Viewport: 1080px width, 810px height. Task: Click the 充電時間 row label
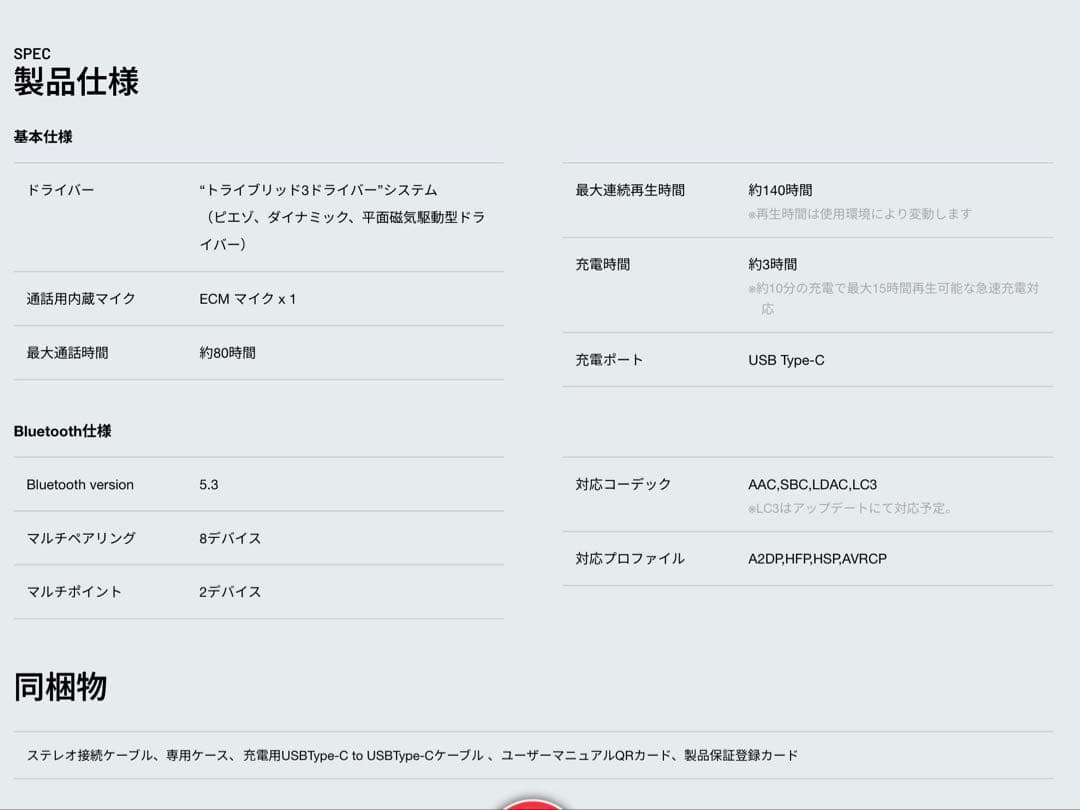click(602, 265)
